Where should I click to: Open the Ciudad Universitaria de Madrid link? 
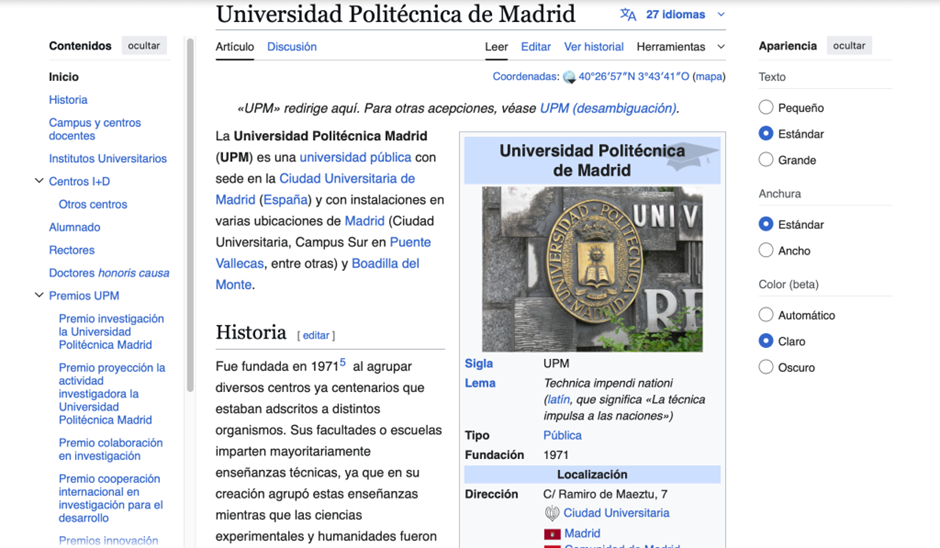tap(315, 189)
